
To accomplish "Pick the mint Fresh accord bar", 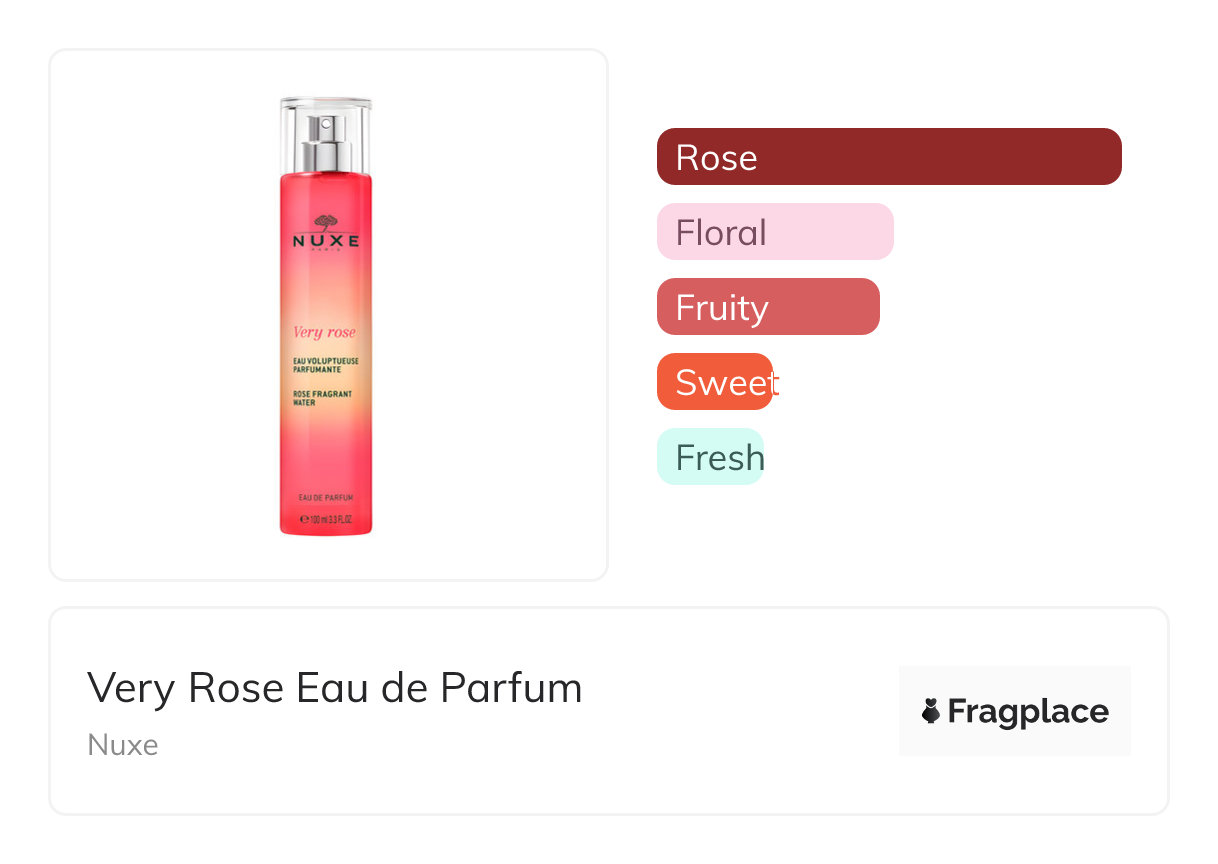I will click(710, 457).
